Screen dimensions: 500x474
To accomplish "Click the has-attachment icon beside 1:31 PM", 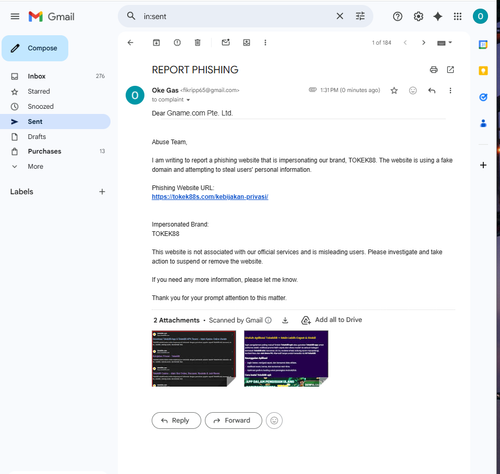I will 313,90.
